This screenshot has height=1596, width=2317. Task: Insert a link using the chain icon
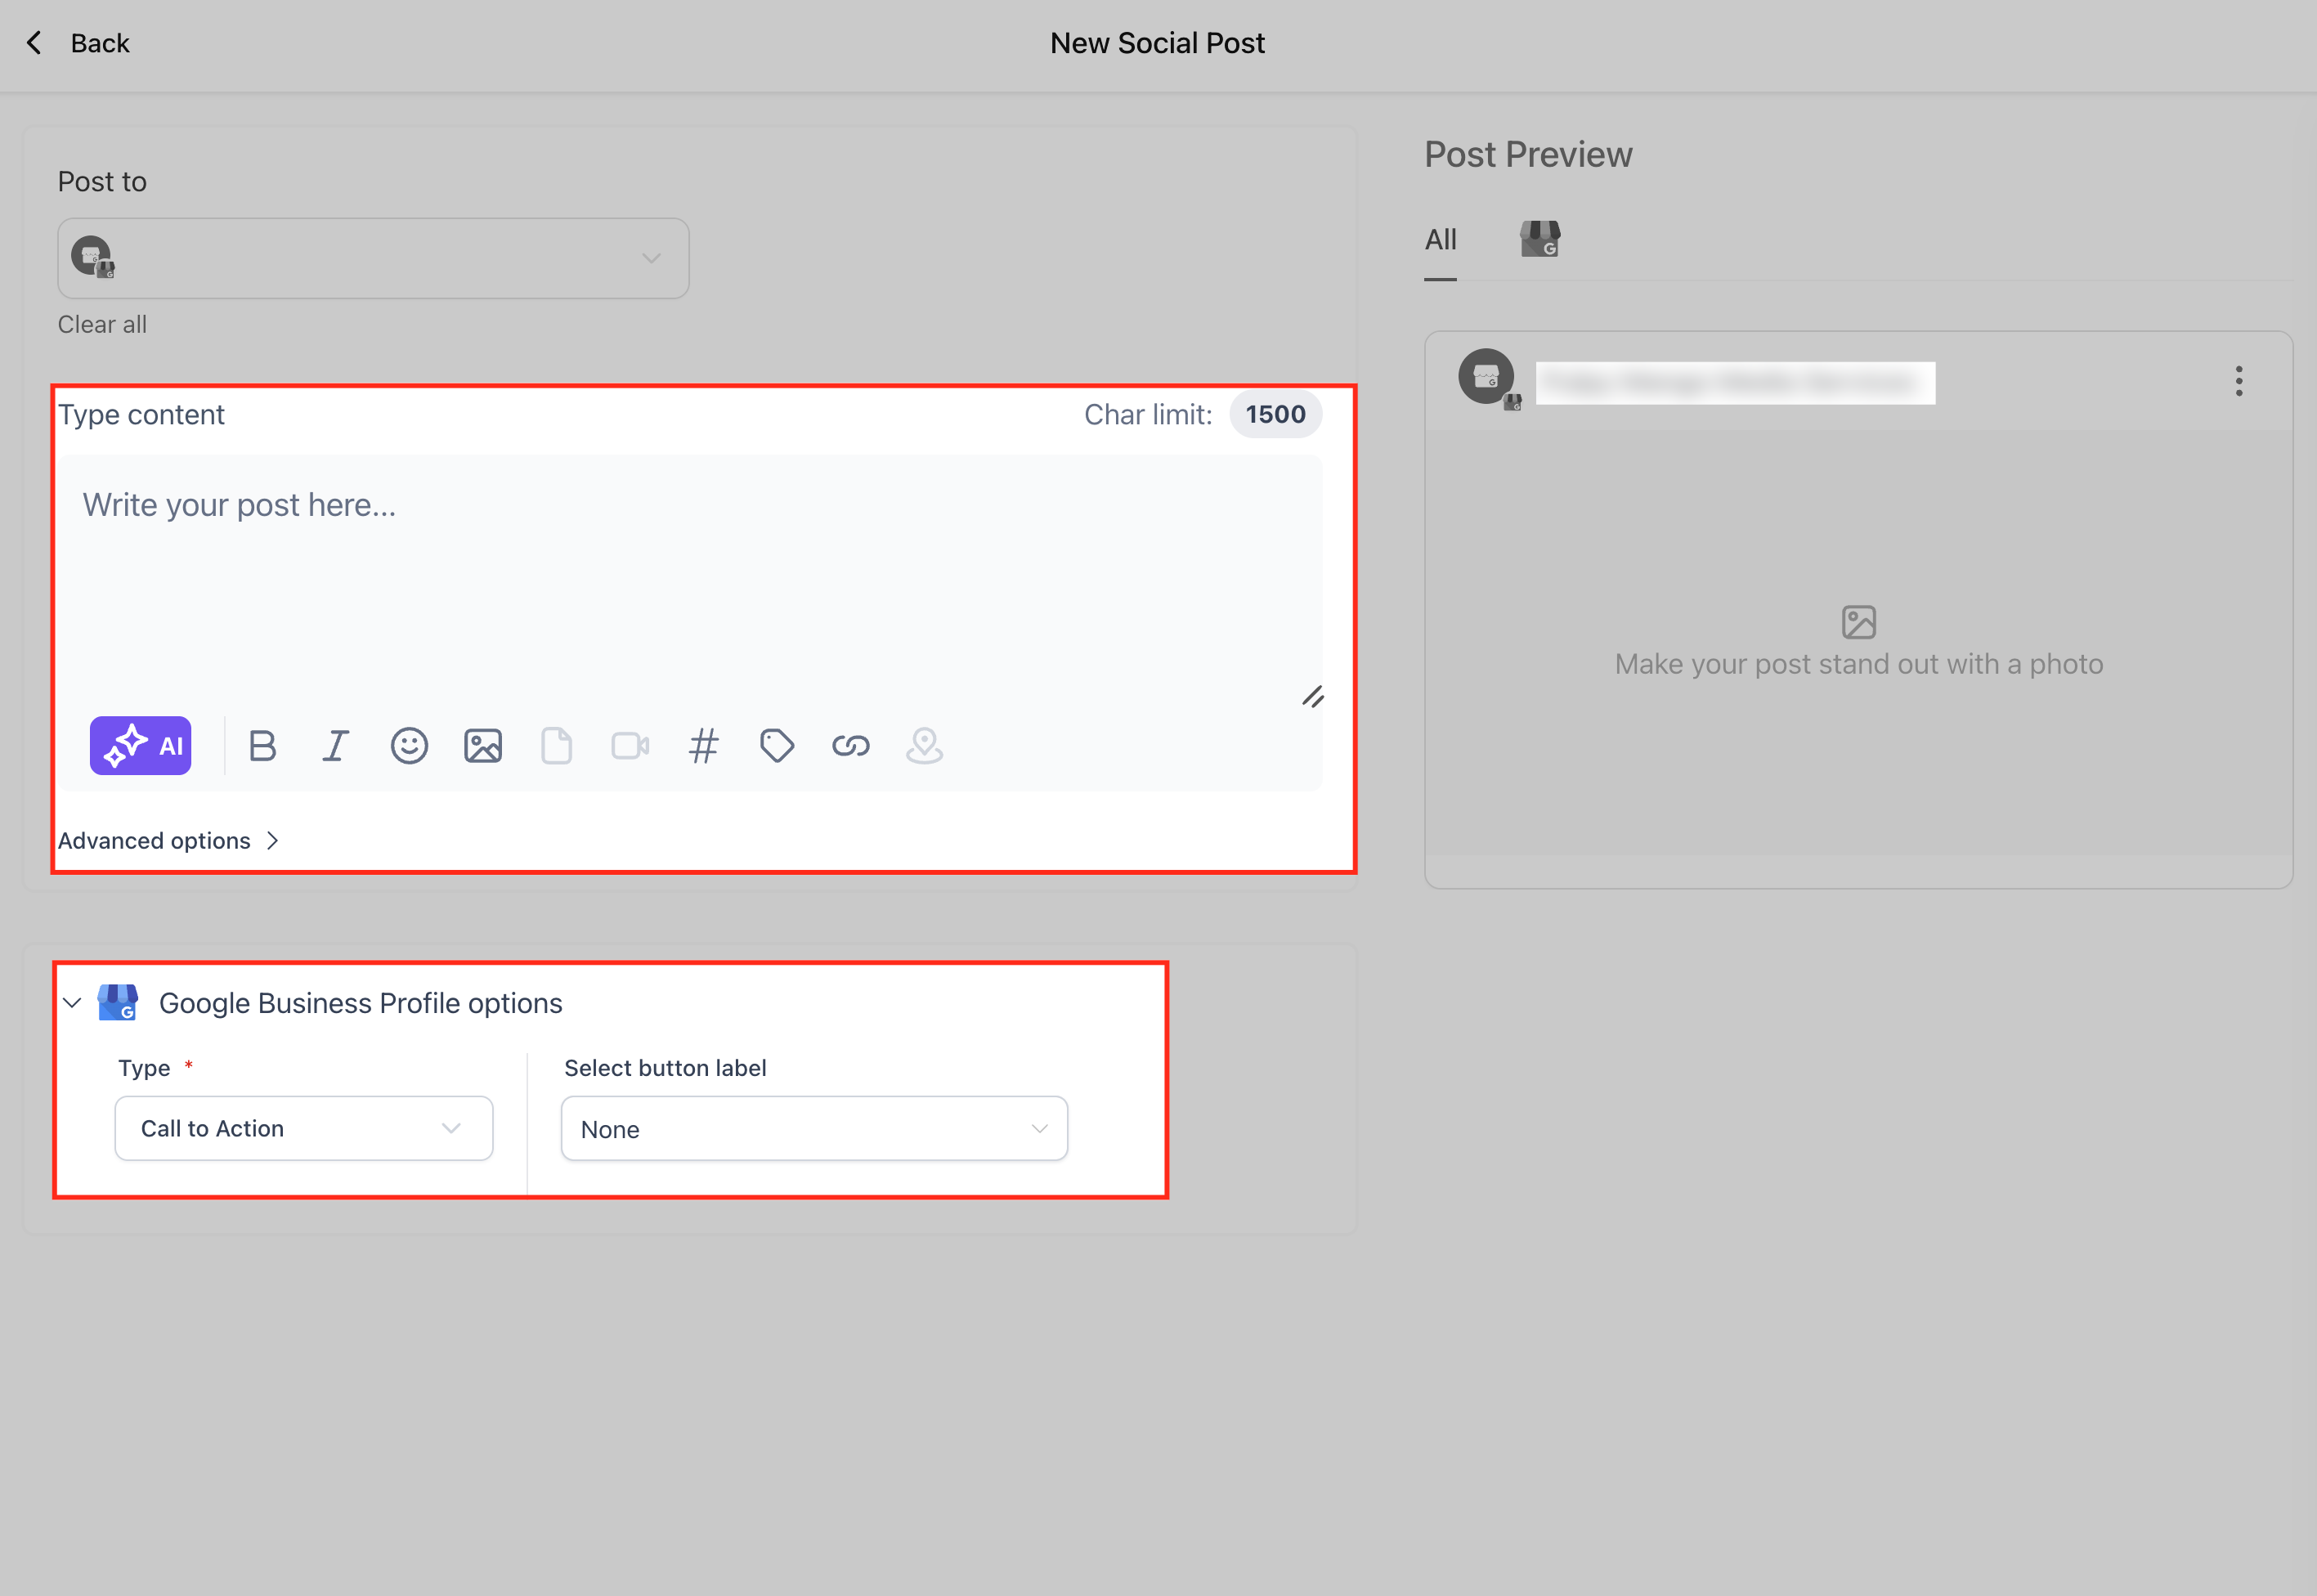click(850, 746)
